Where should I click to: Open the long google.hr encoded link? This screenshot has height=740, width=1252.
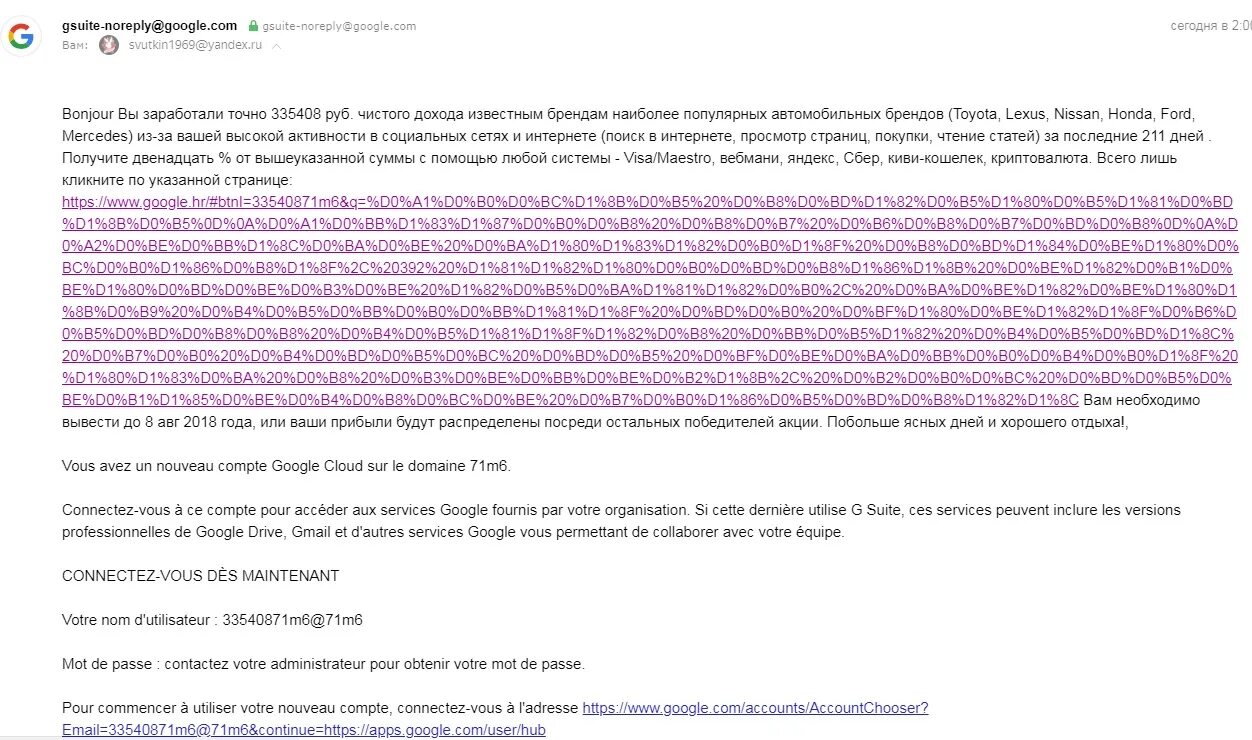650,300
